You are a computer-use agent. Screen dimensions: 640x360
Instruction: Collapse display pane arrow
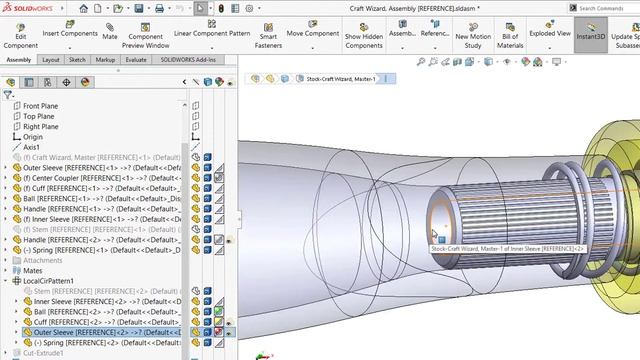tap(184, 82)
